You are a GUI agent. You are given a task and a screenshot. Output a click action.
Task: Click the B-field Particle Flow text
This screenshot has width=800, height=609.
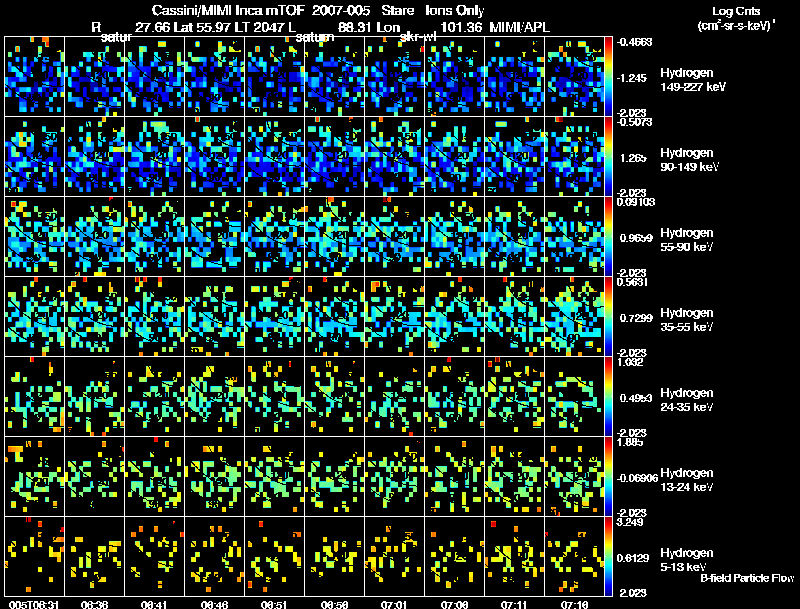(747, 578)
